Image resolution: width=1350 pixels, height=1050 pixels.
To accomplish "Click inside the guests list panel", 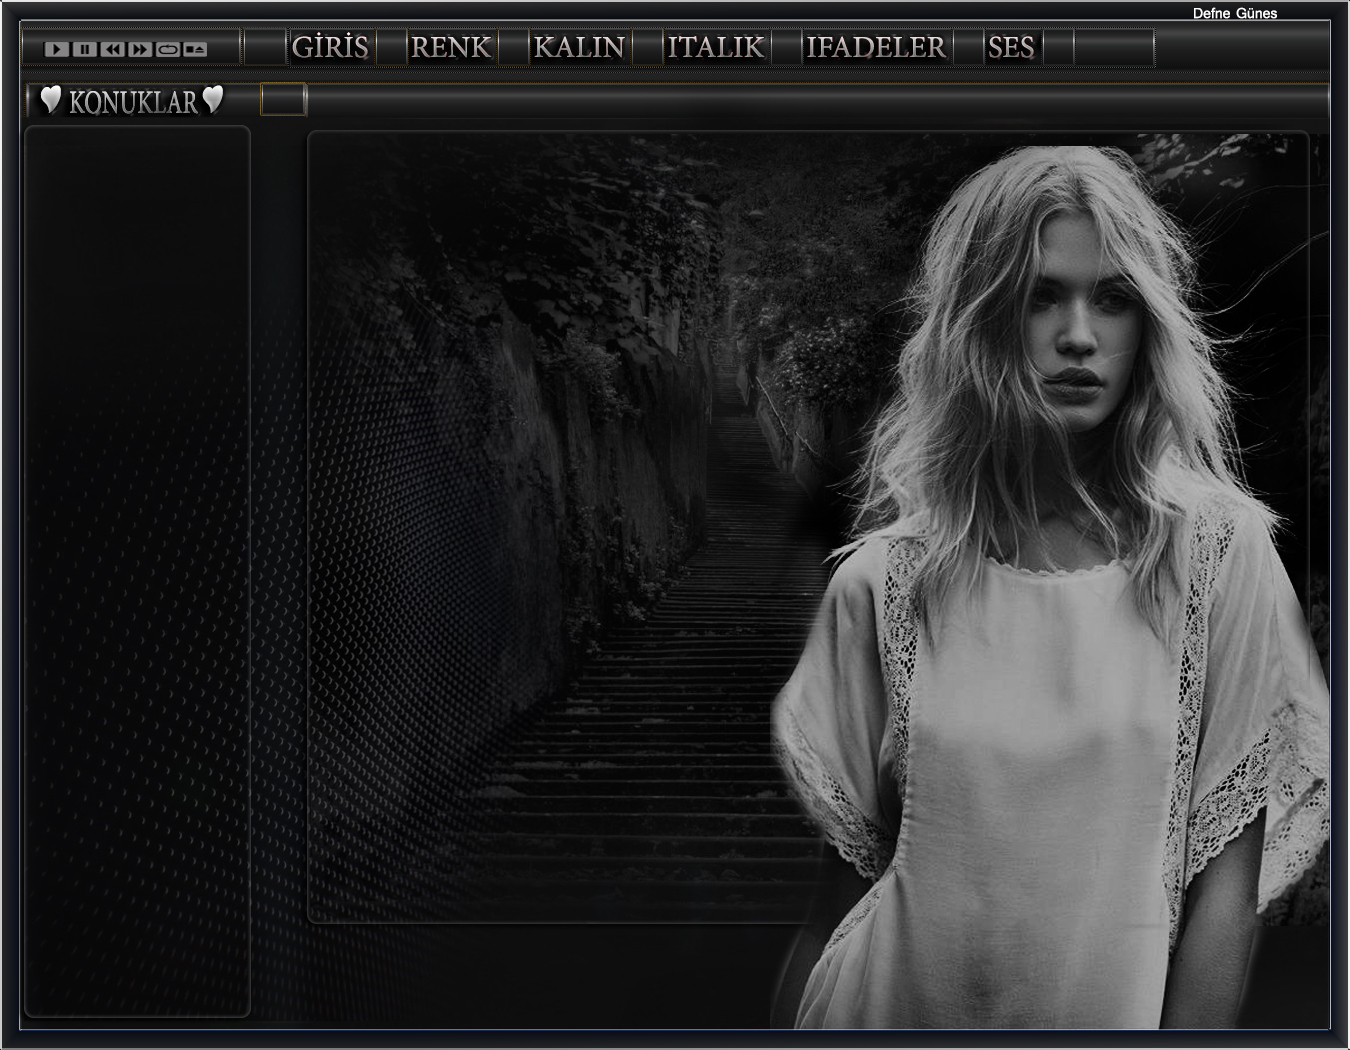I will pos(137,570).
